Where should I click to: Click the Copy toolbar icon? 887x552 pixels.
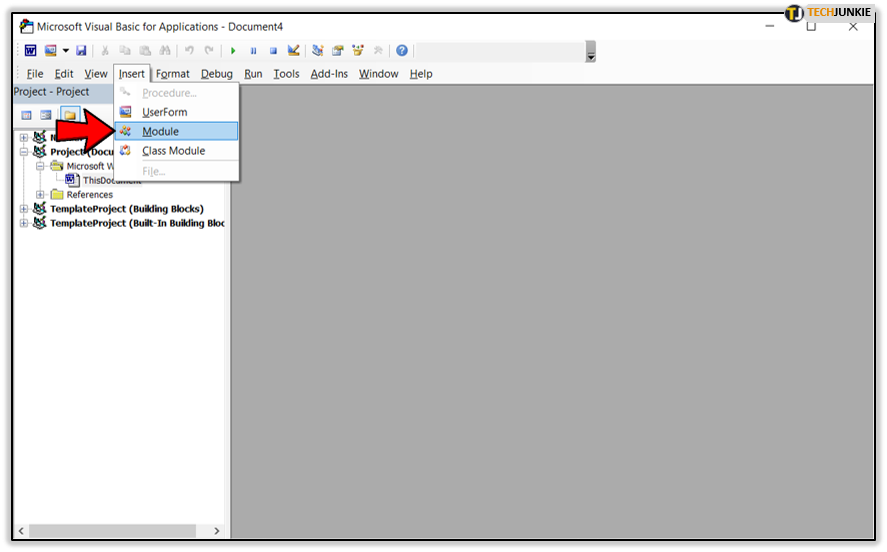point(125,51)
